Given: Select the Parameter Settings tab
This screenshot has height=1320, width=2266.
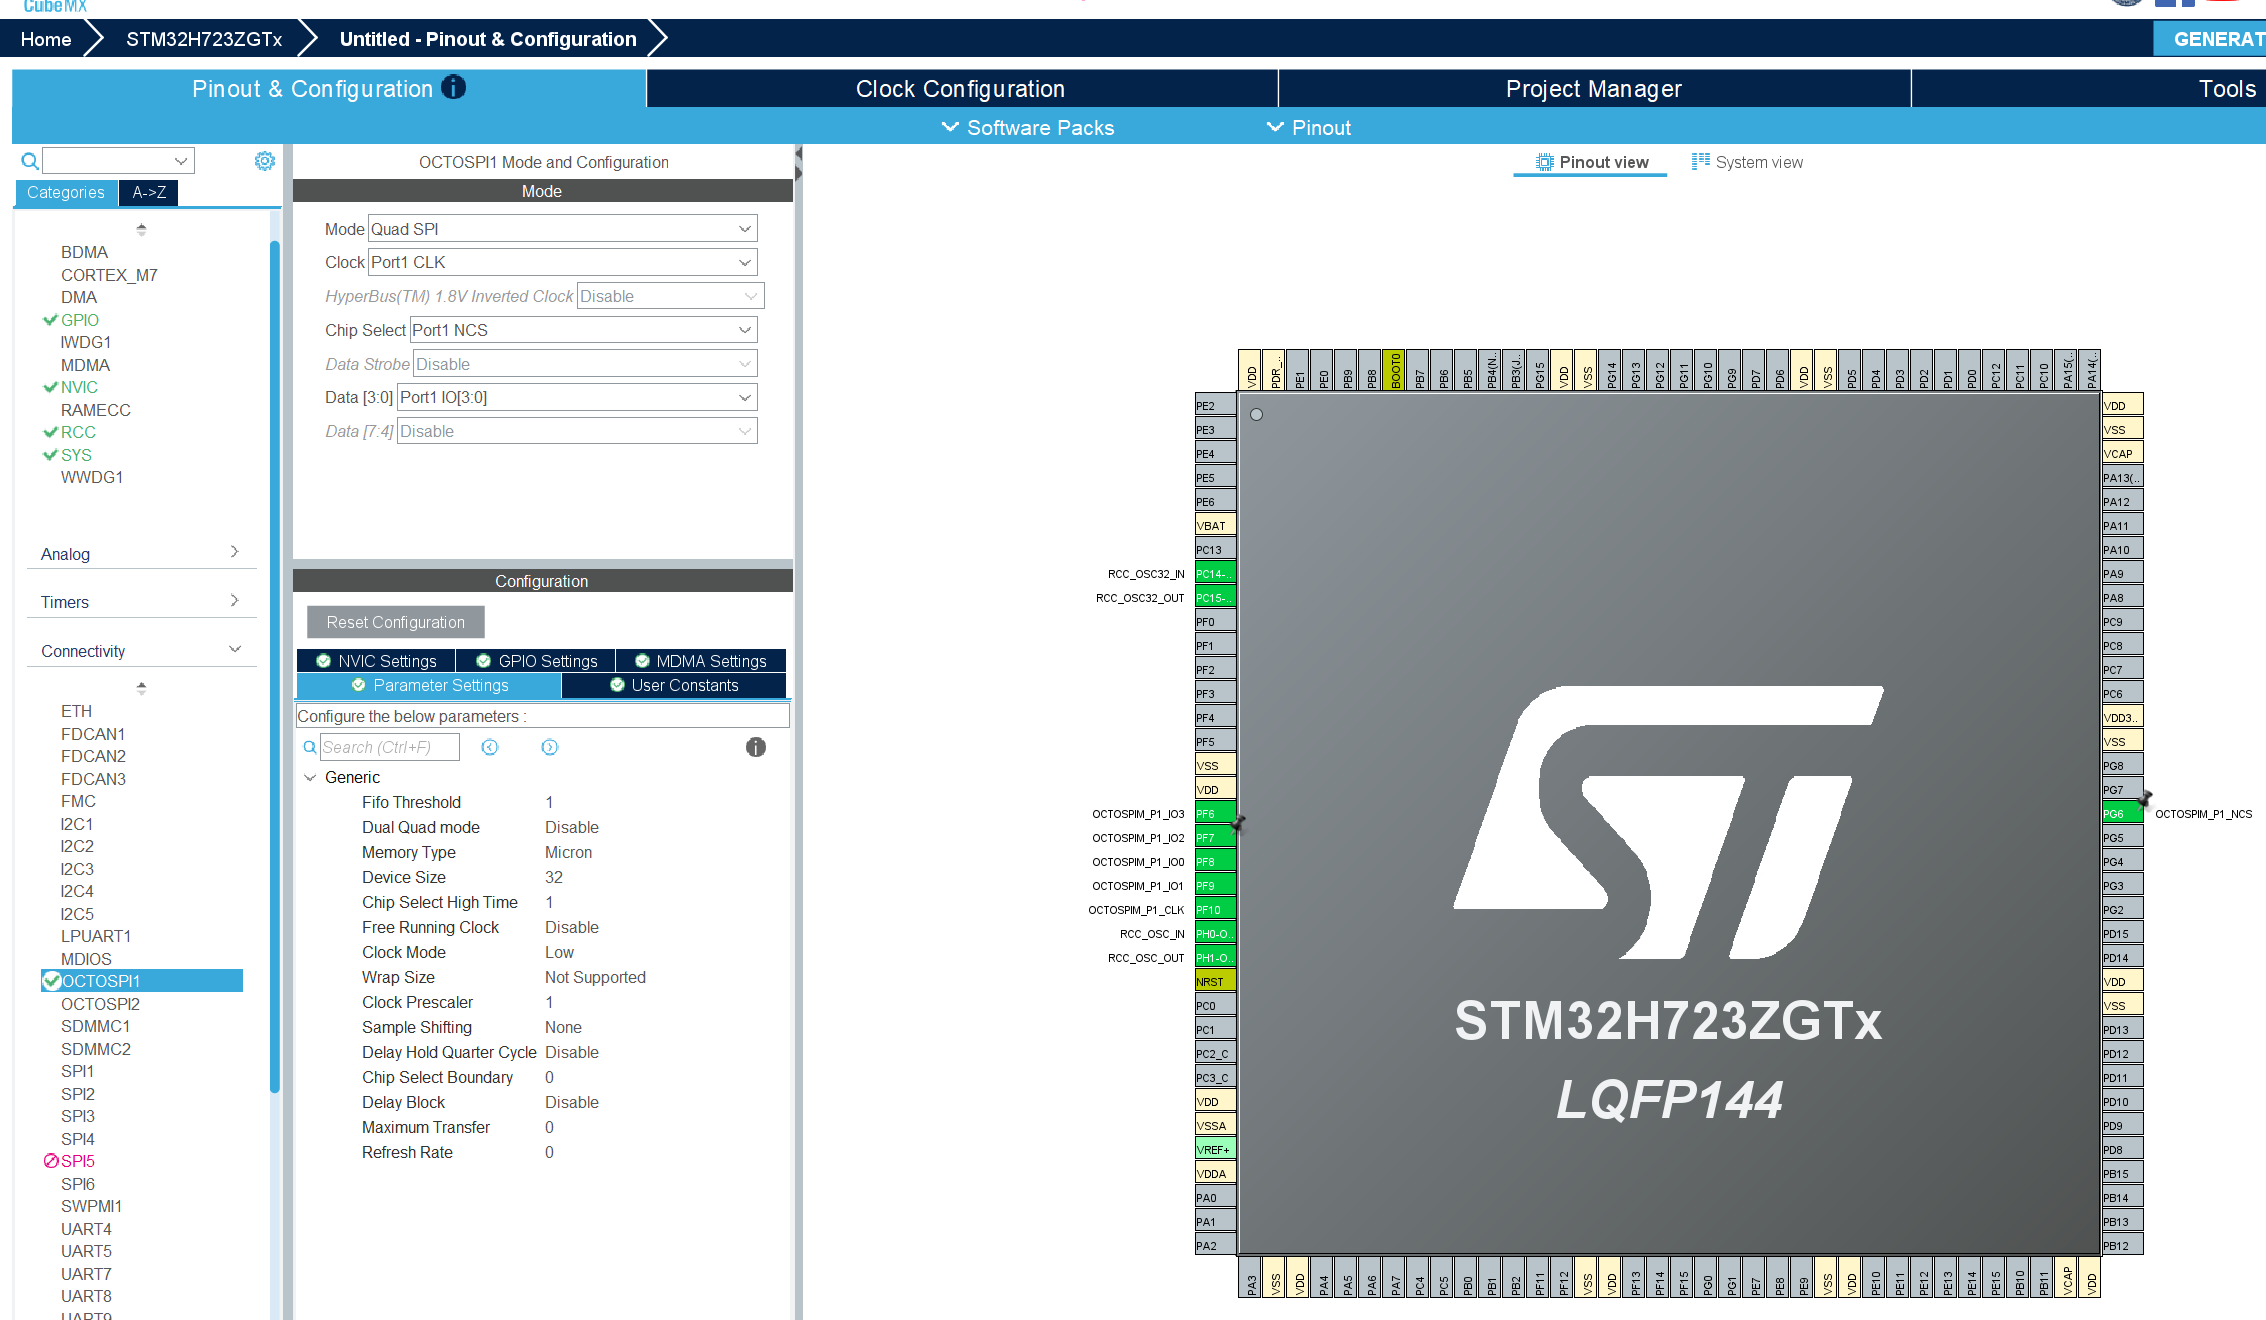Looking at the screenshot, I should pyautogui.click(x=429, y=685).
